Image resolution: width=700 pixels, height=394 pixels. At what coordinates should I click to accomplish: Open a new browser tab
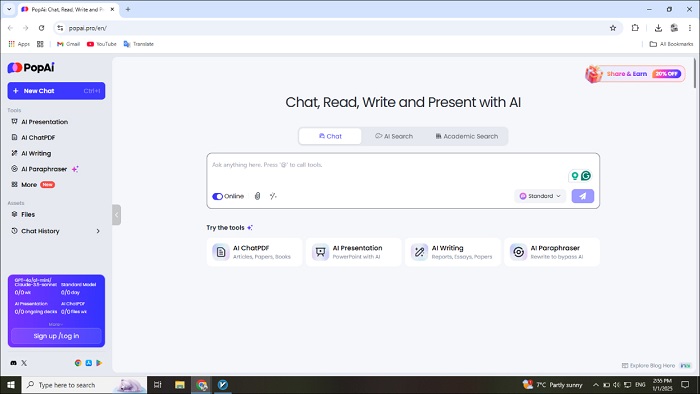coord(128,9)
